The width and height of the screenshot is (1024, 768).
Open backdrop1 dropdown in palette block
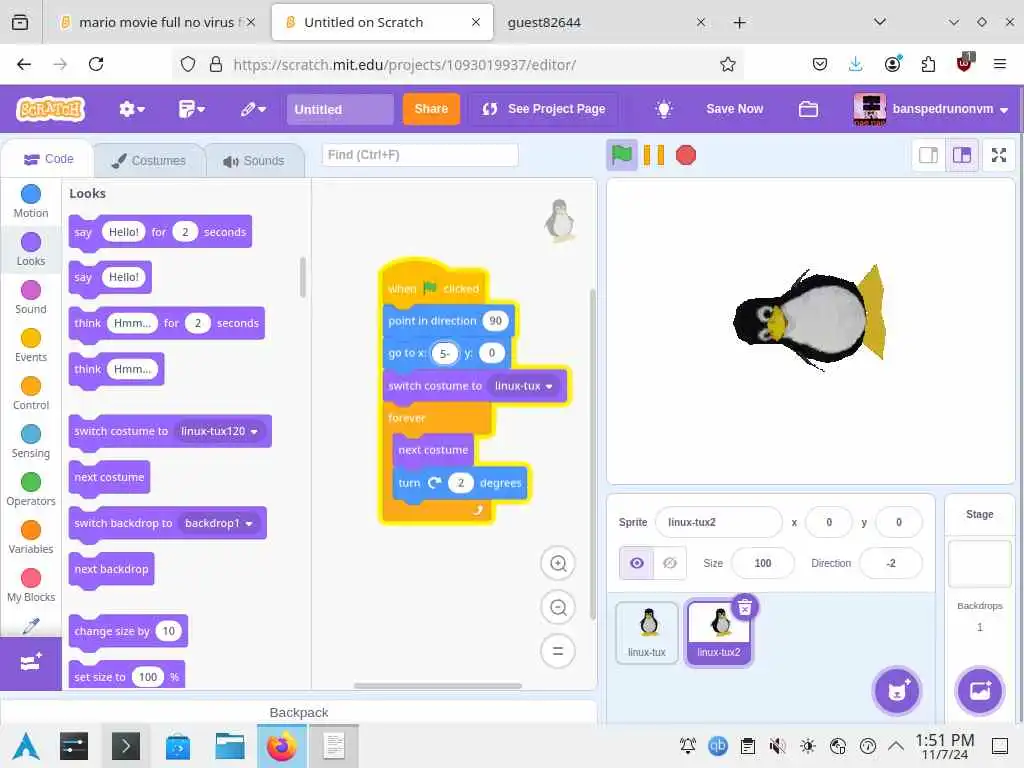tap(219, 523)
